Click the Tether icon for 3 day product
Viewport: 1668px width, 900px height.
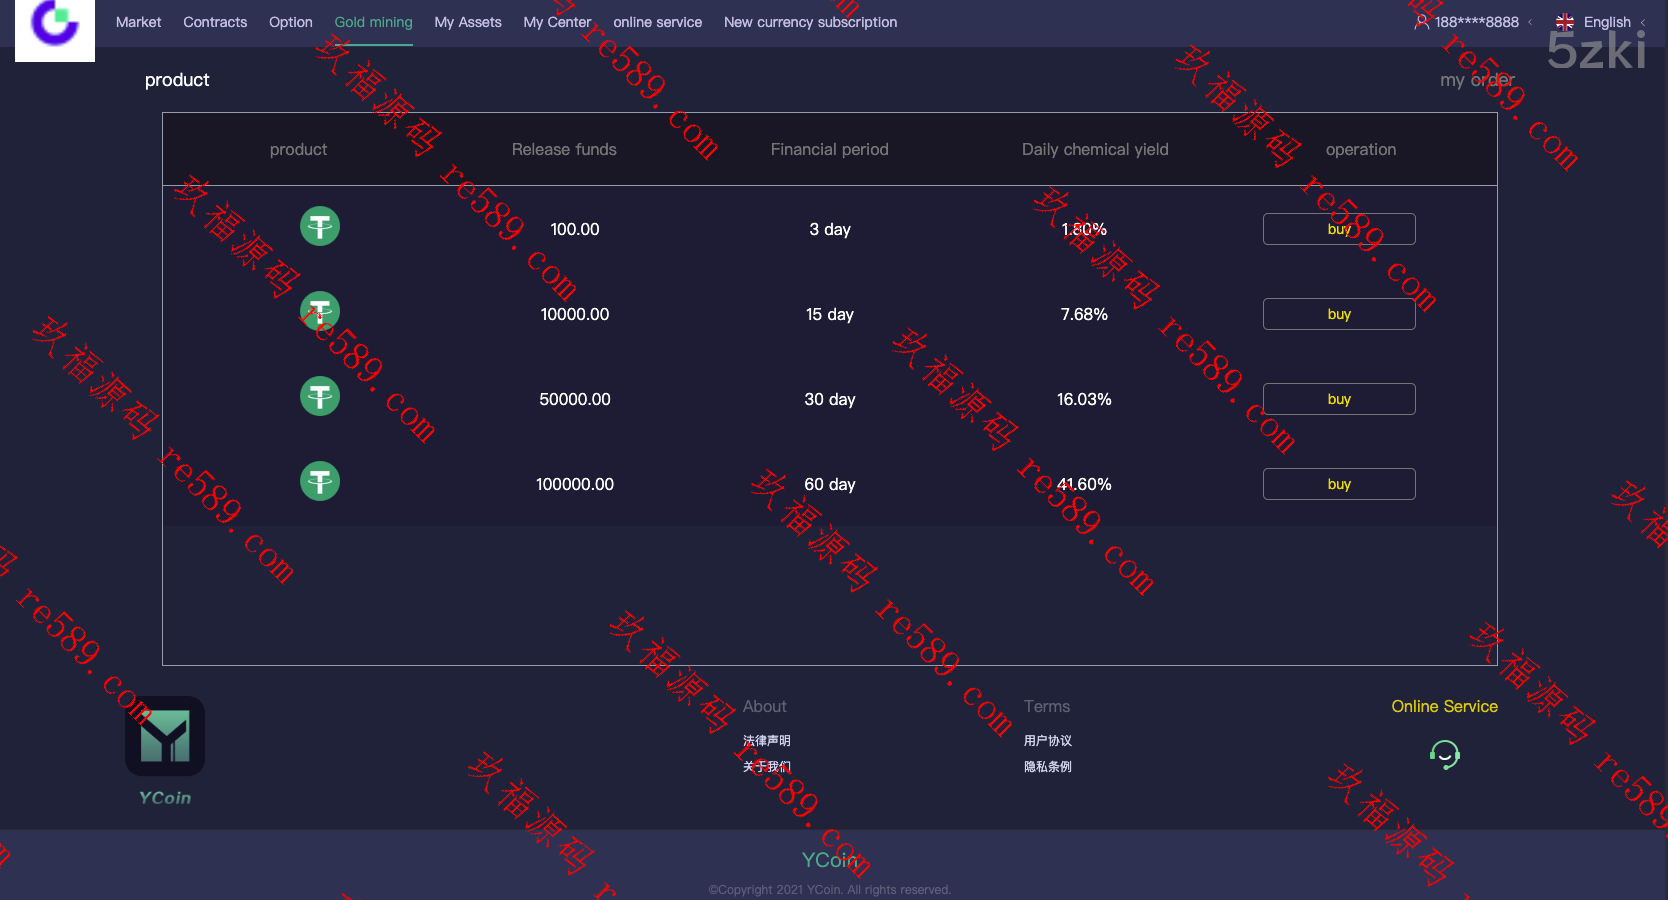tap(320, 227)
